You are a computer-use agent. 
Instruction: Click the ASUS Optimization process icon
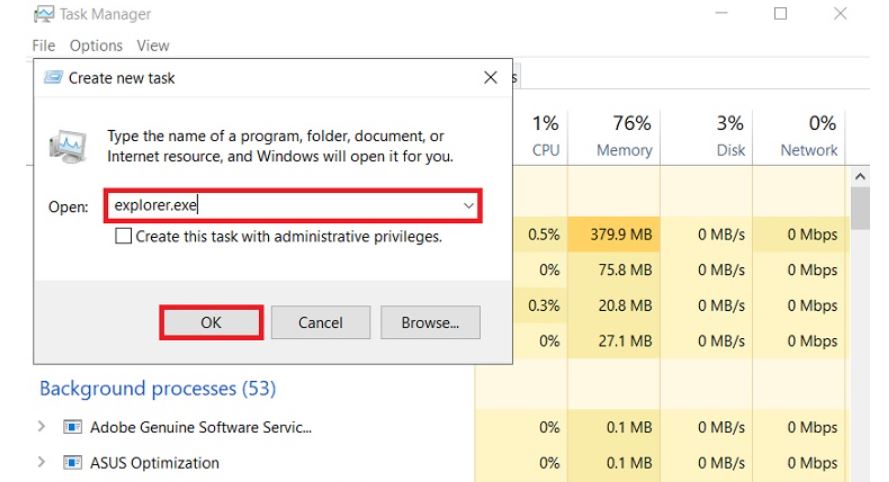coord(72,463)
